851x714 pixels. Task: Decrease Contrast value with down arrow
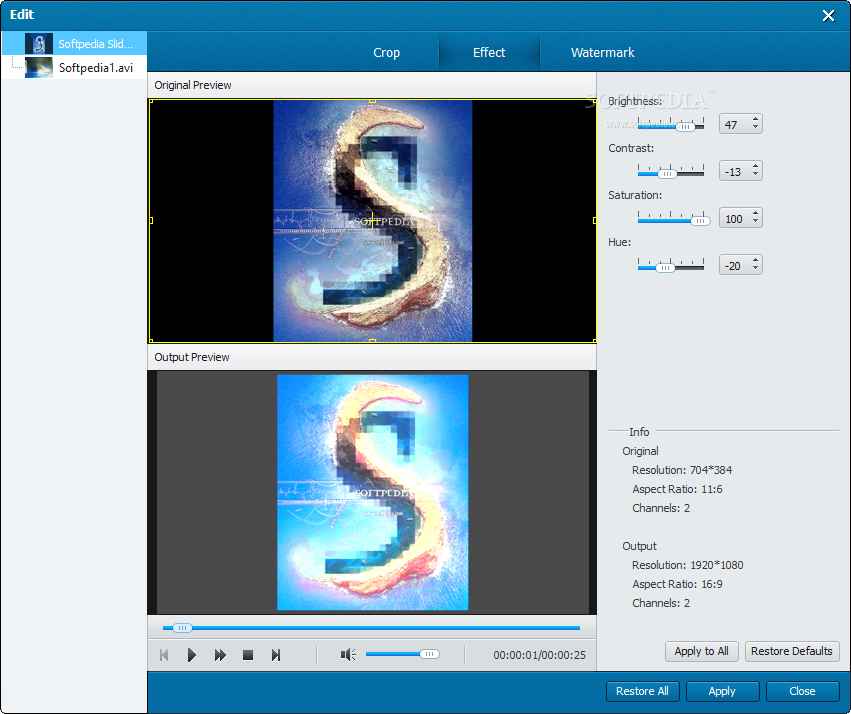click(755, 175)
